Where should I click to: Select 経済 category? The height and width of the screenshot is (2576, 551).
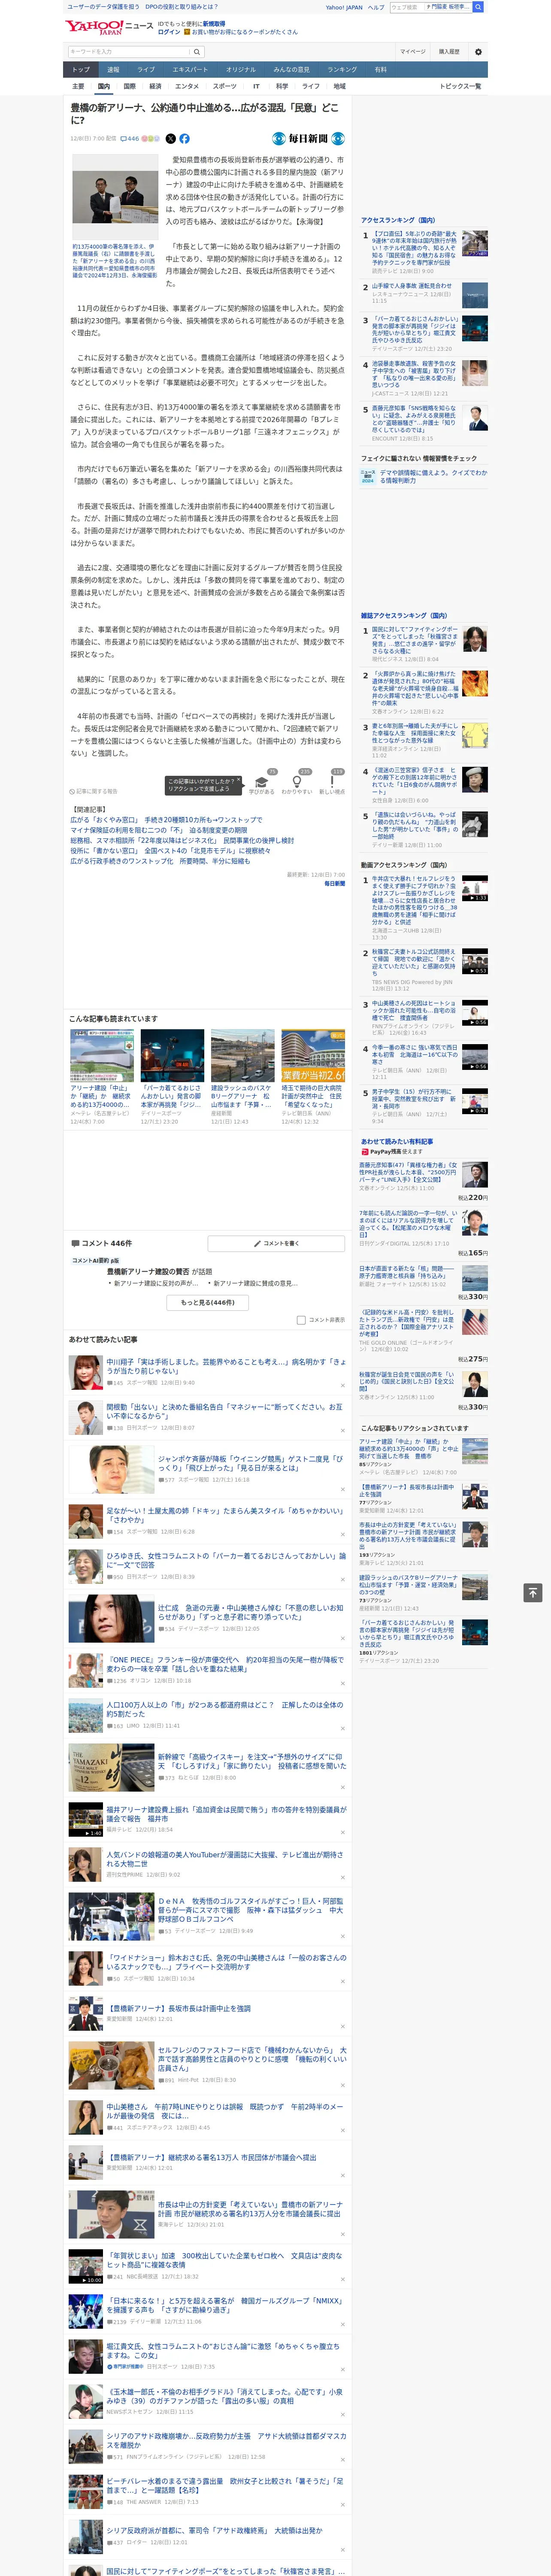coord(155,86)
